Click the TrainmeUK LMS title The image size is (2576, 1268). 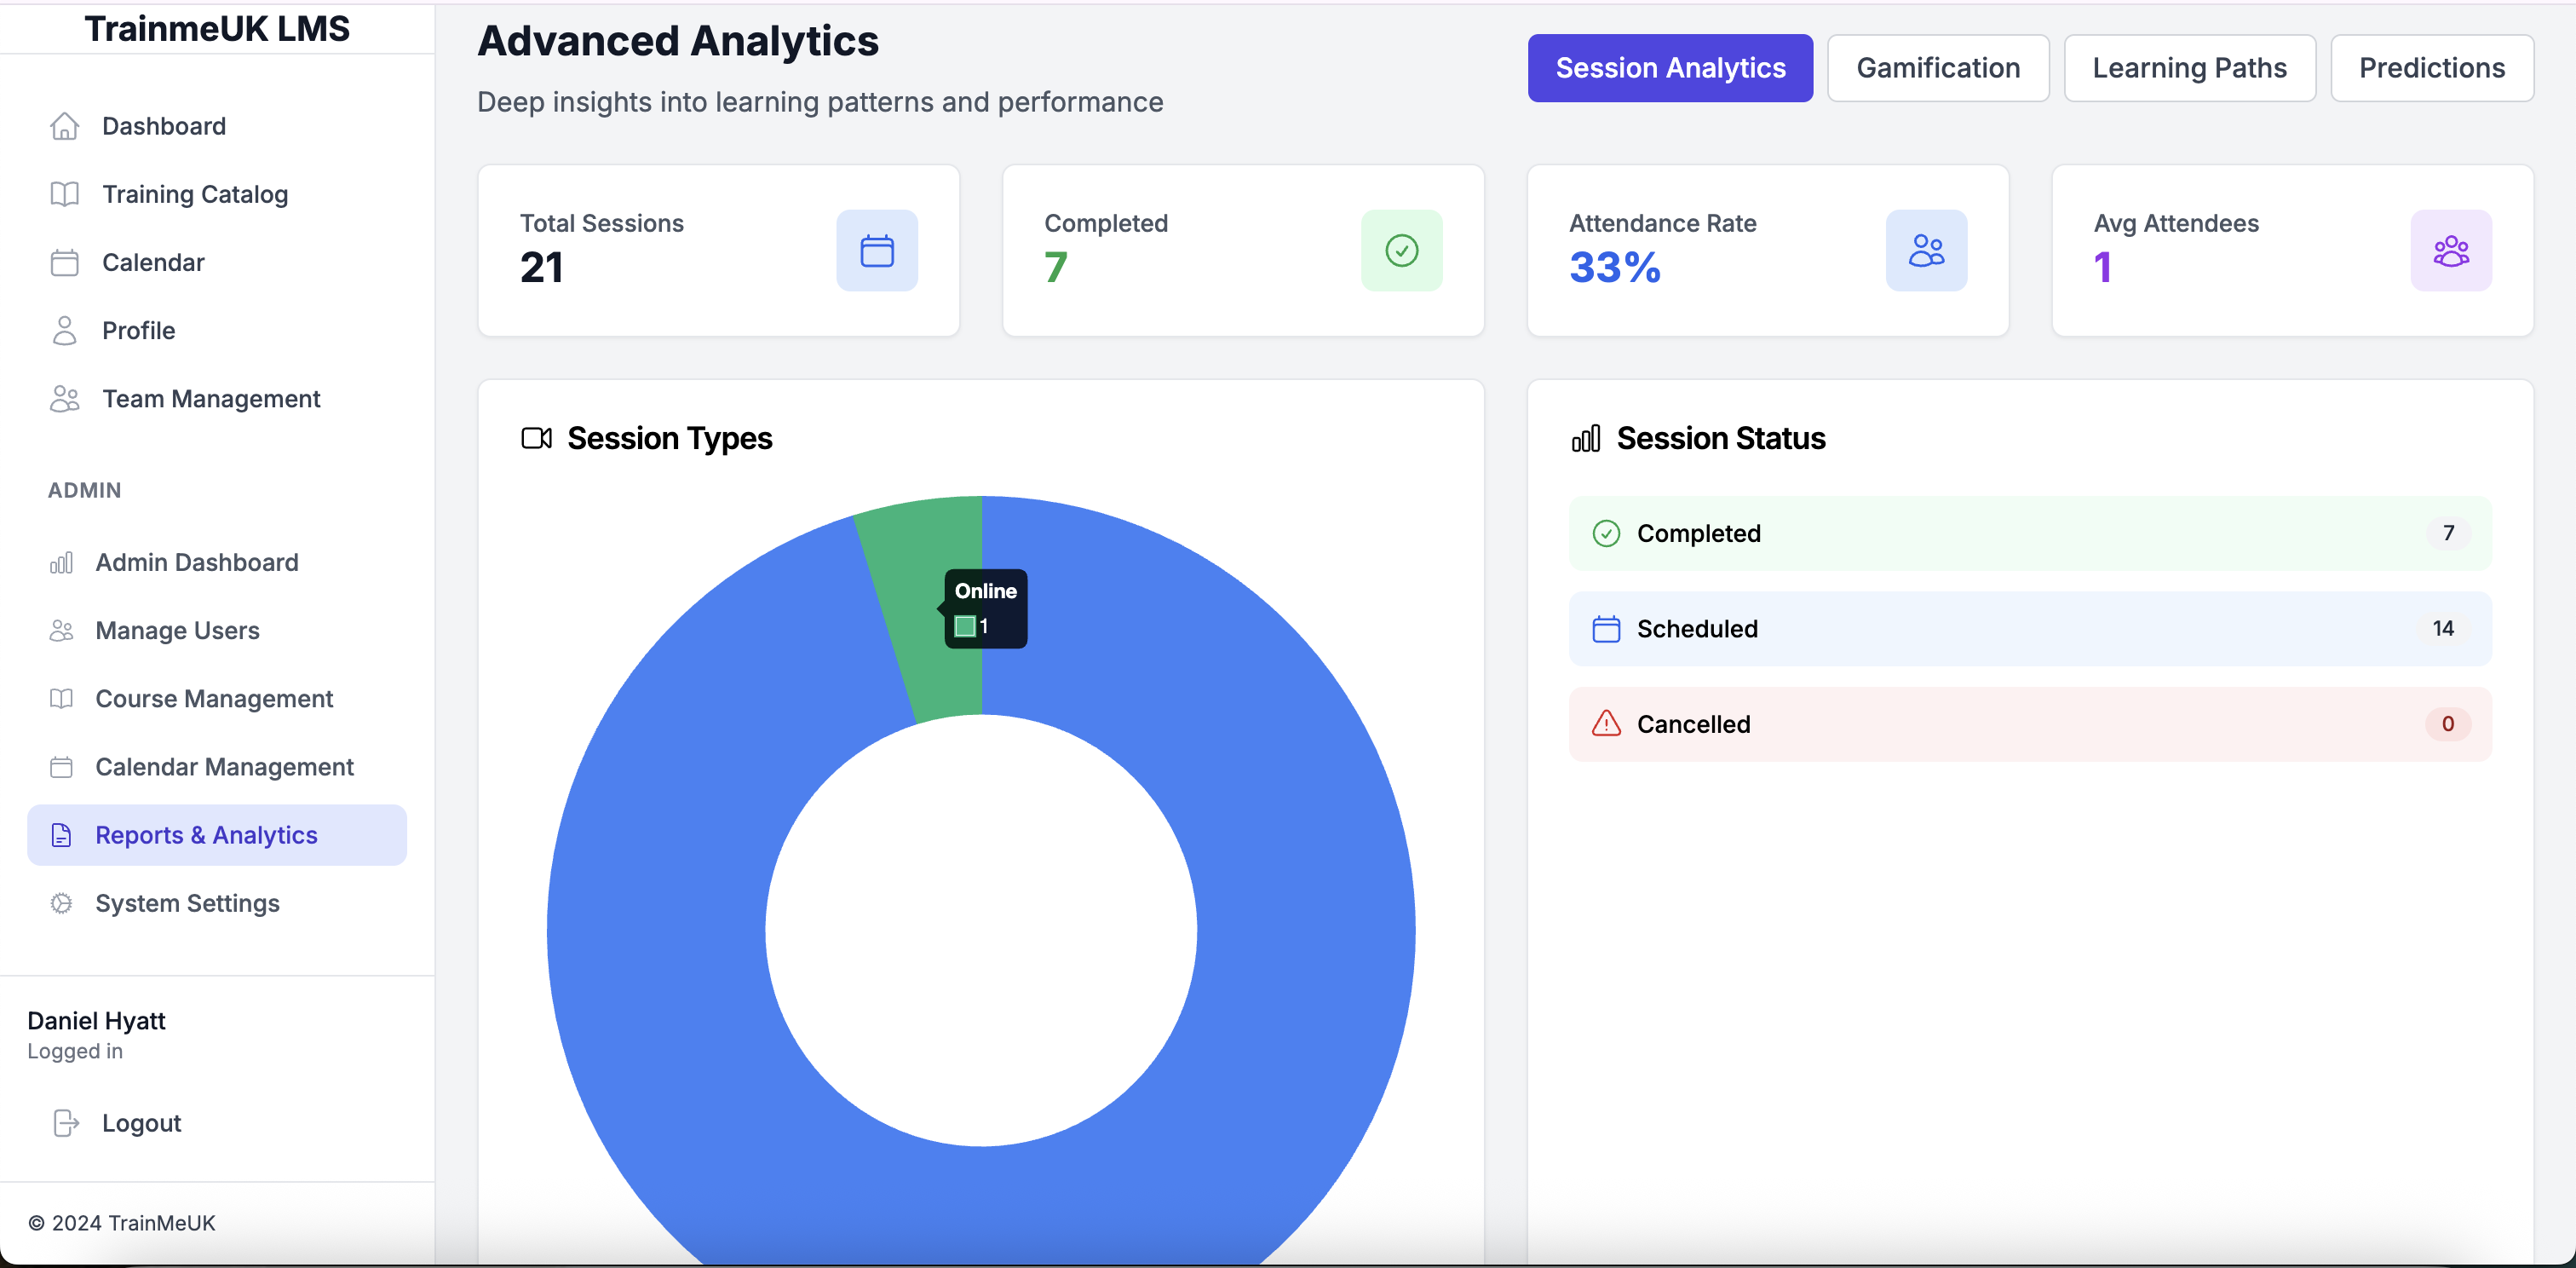click(217, 29)
